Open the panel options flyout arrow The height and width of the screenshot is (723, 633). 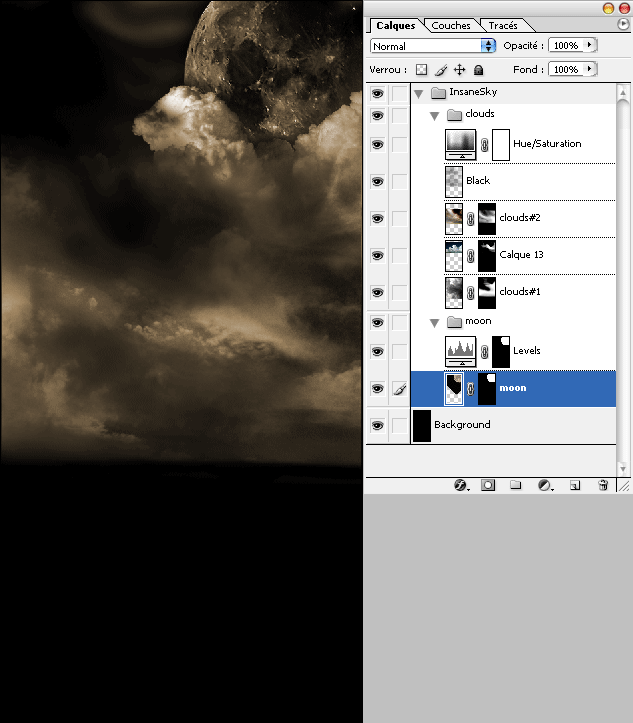tap(623, 24)
